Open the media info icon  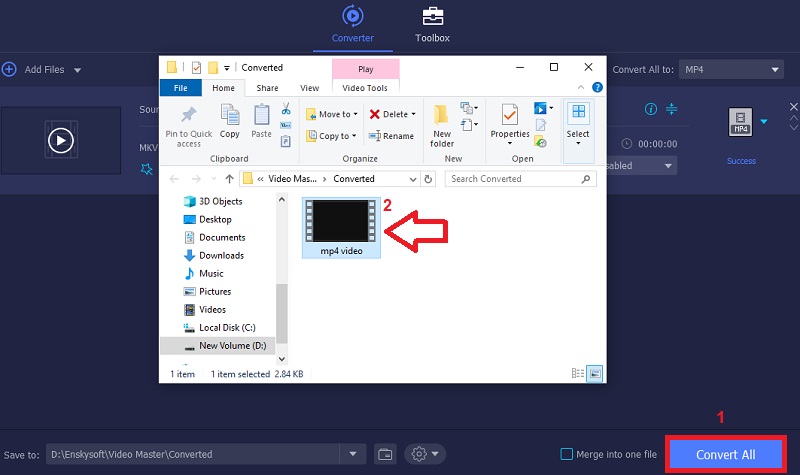coord(651,109)
